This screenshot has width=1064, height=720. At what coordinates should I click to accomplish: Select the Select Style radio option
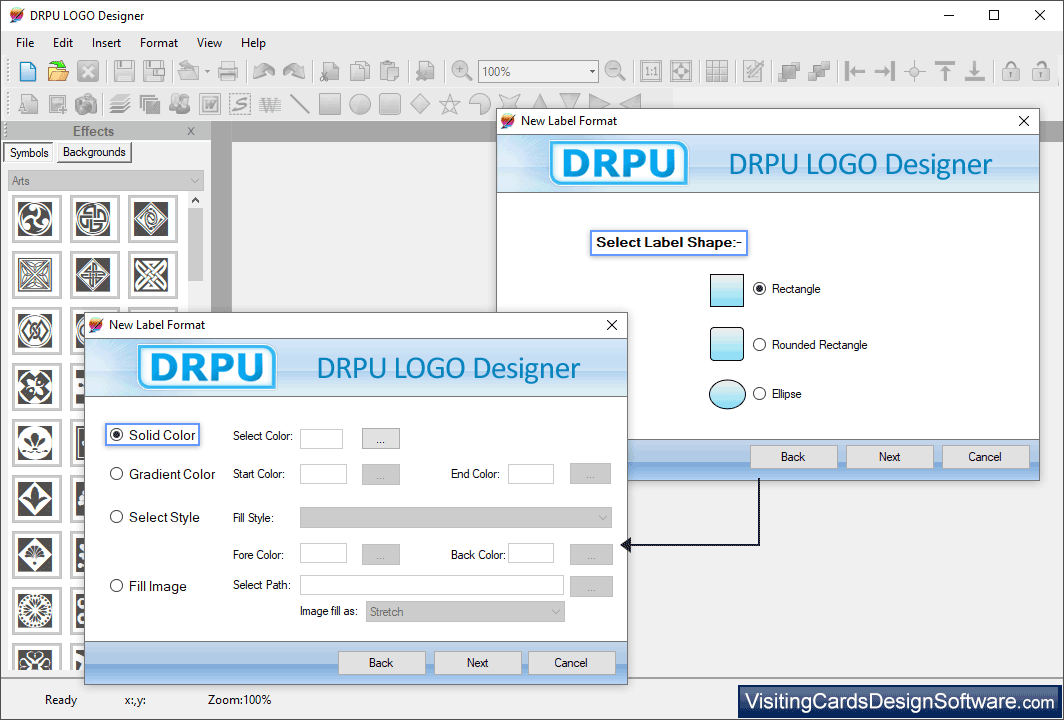coord(155,517)
